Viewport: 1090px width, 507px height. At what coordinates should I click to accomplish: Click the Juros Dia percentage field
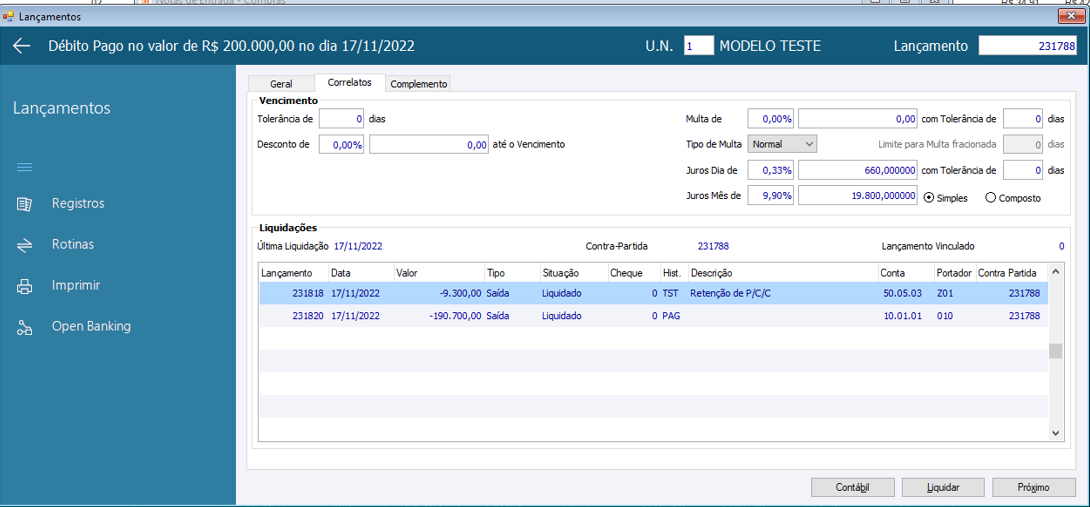(x=770, y=171)
